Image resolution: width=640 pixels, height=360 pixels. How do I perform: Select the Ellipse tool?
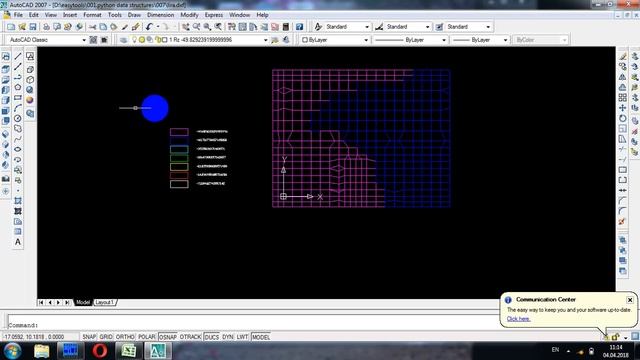pos(18,149)
